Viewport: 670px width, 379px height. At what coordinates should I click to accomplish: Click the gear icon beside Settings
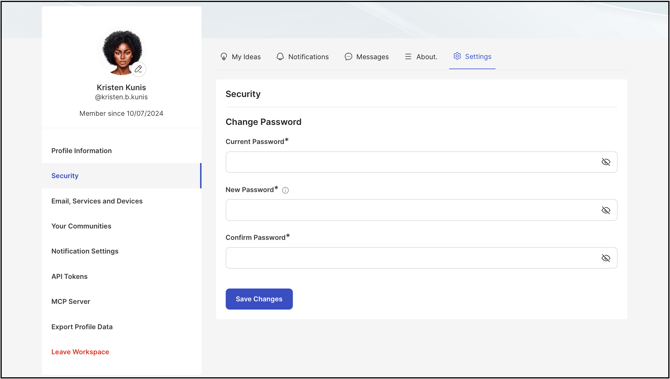[457, 56]
